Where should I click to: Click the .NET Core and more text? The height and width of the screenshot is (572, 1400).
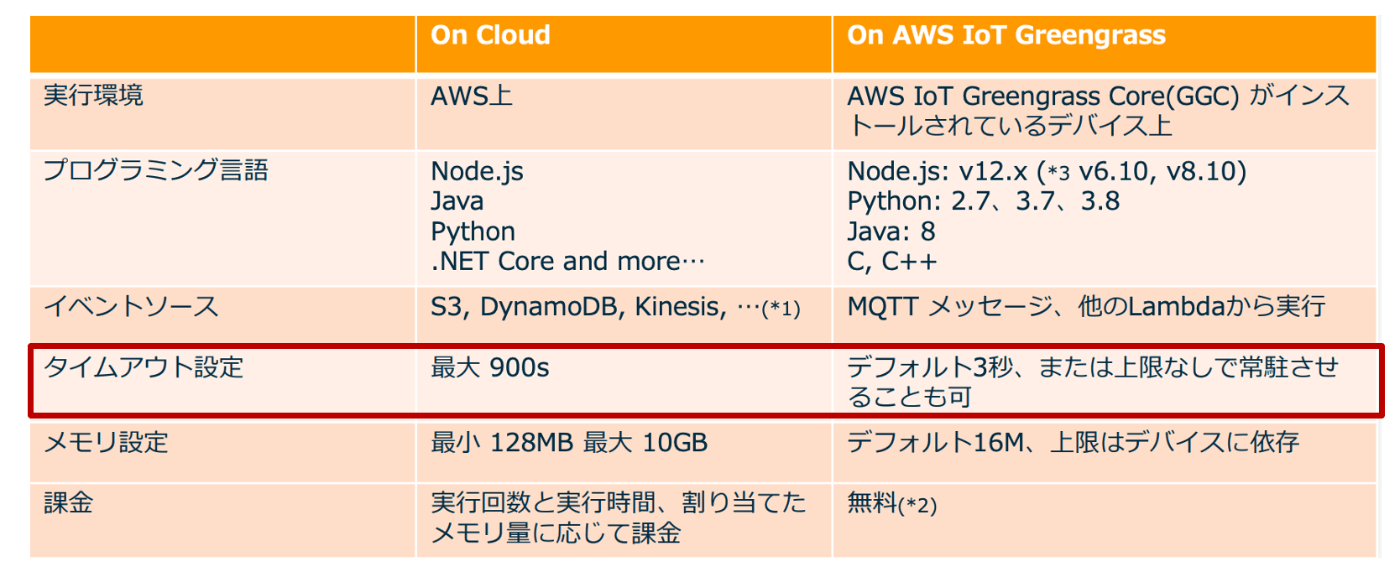[x=568, y=261]
